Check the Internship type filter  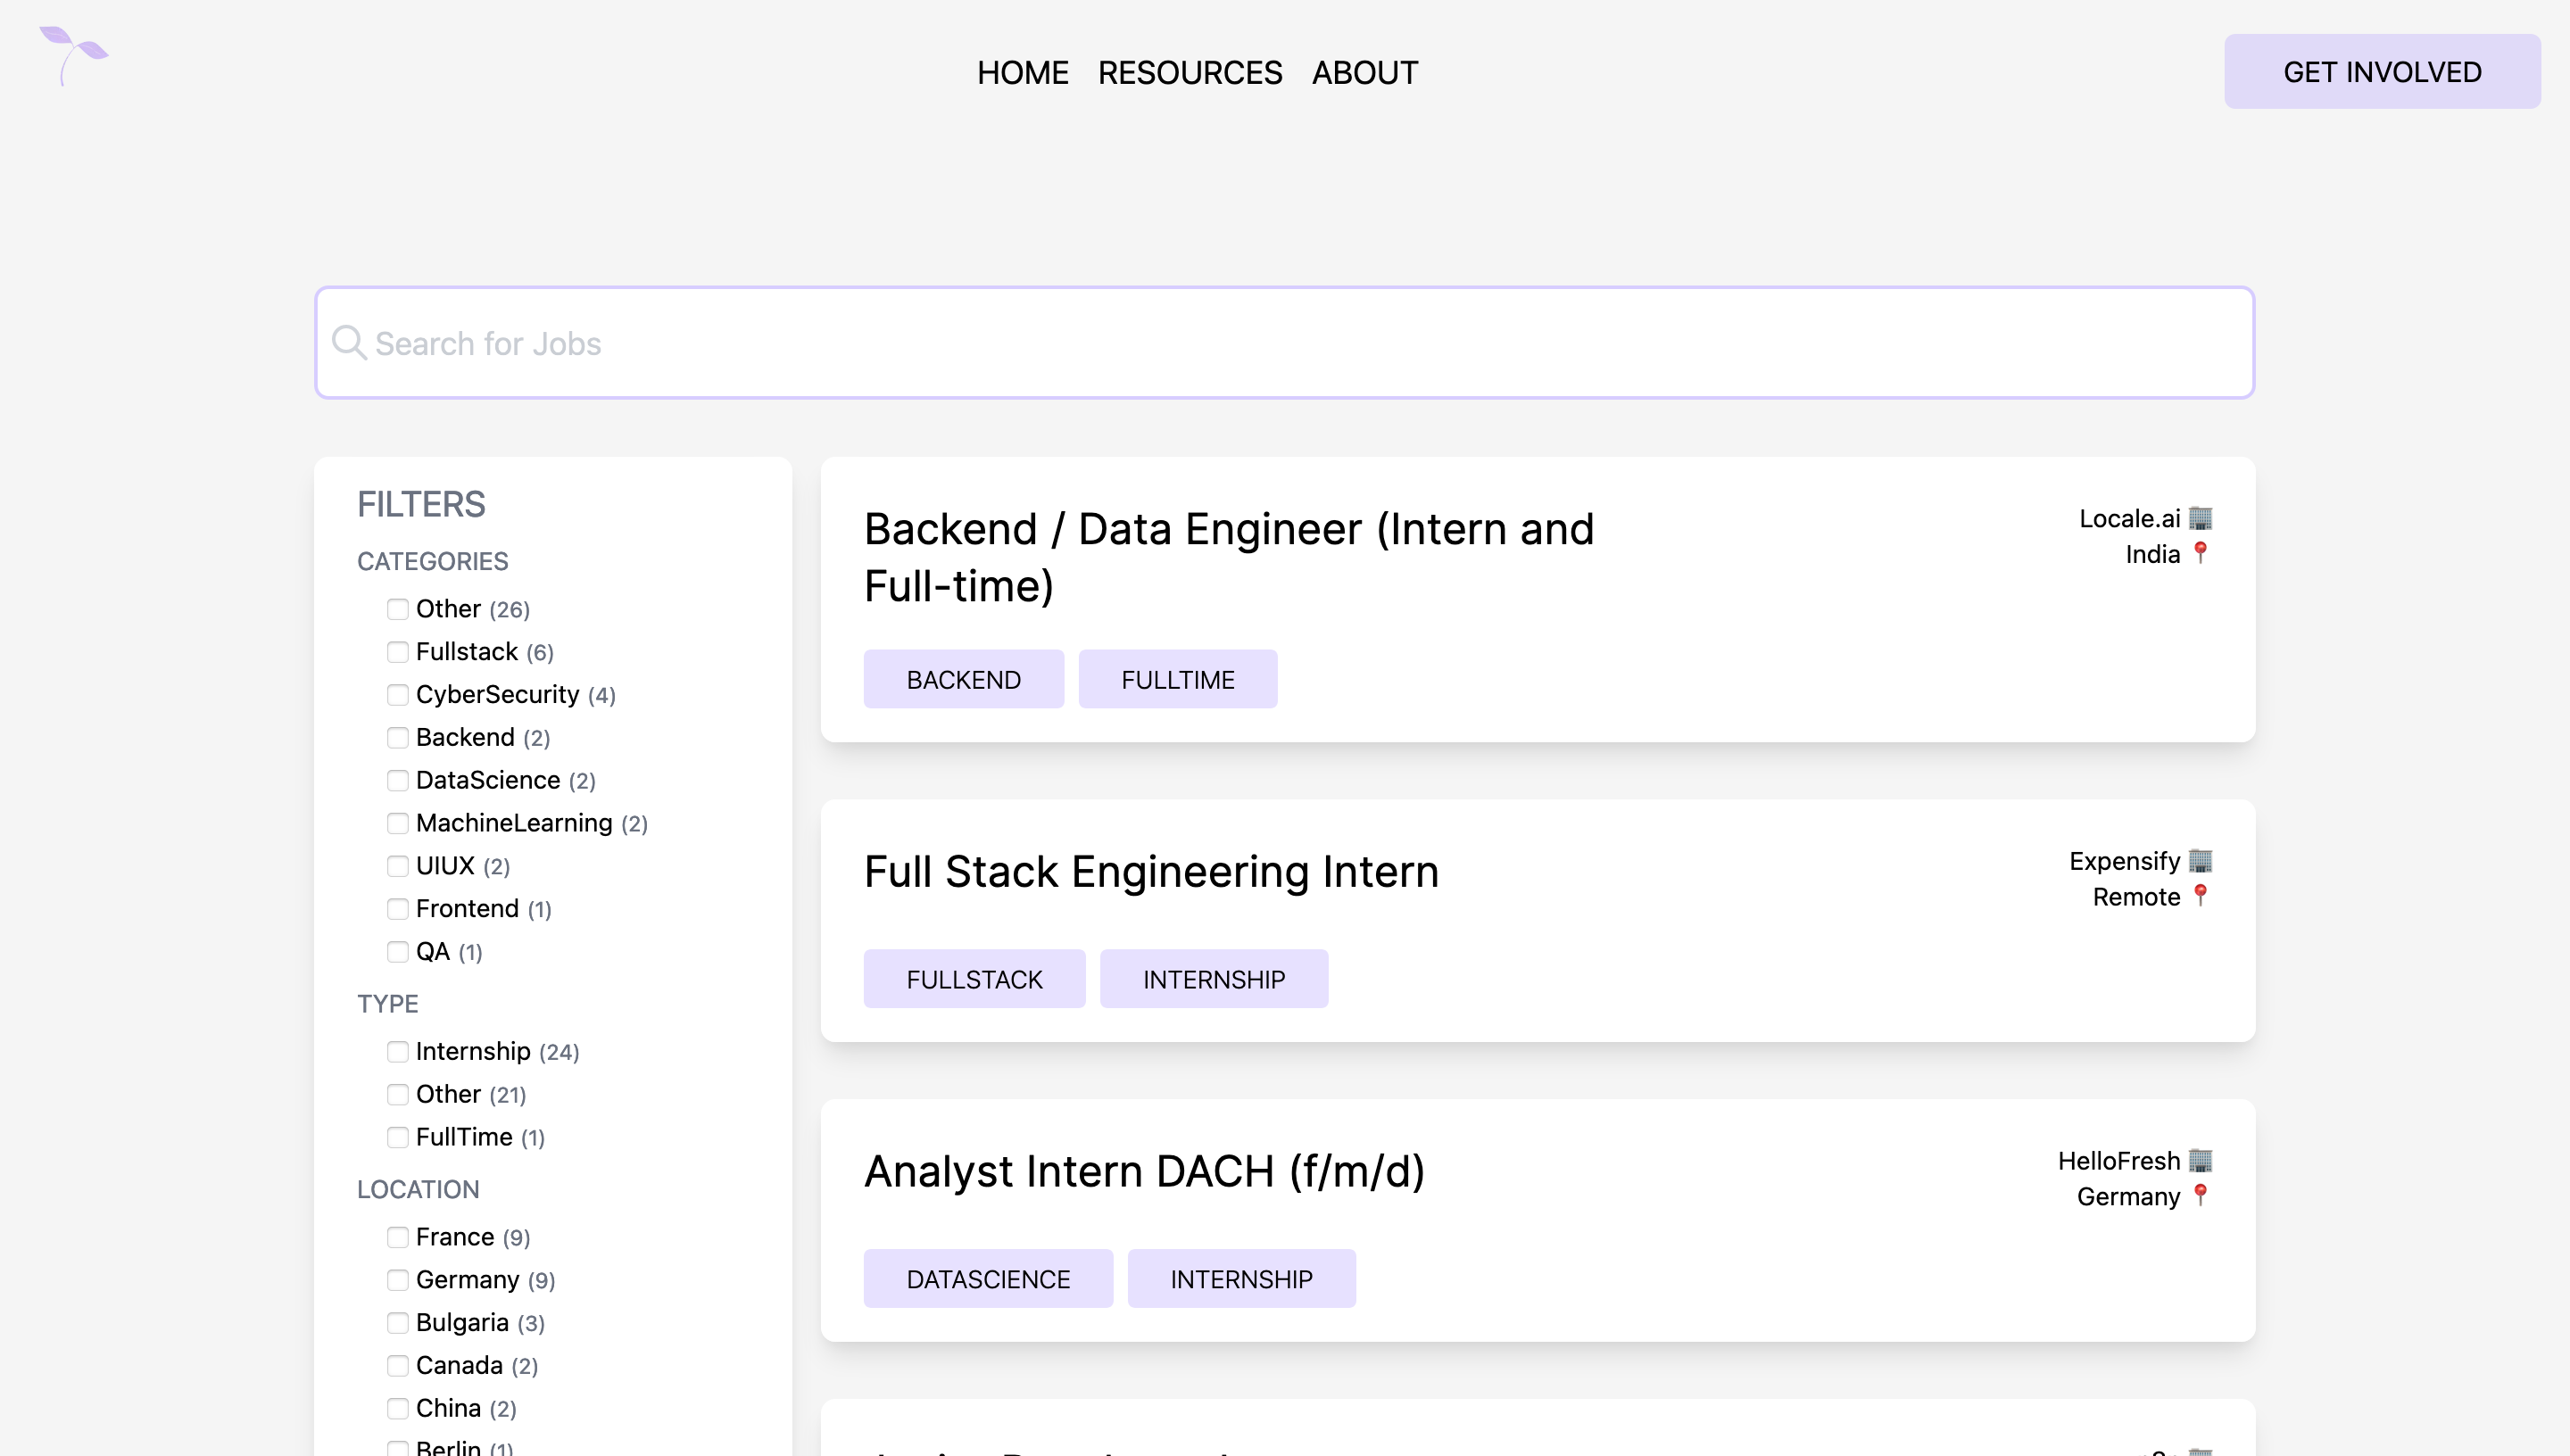click(398, 1052)
